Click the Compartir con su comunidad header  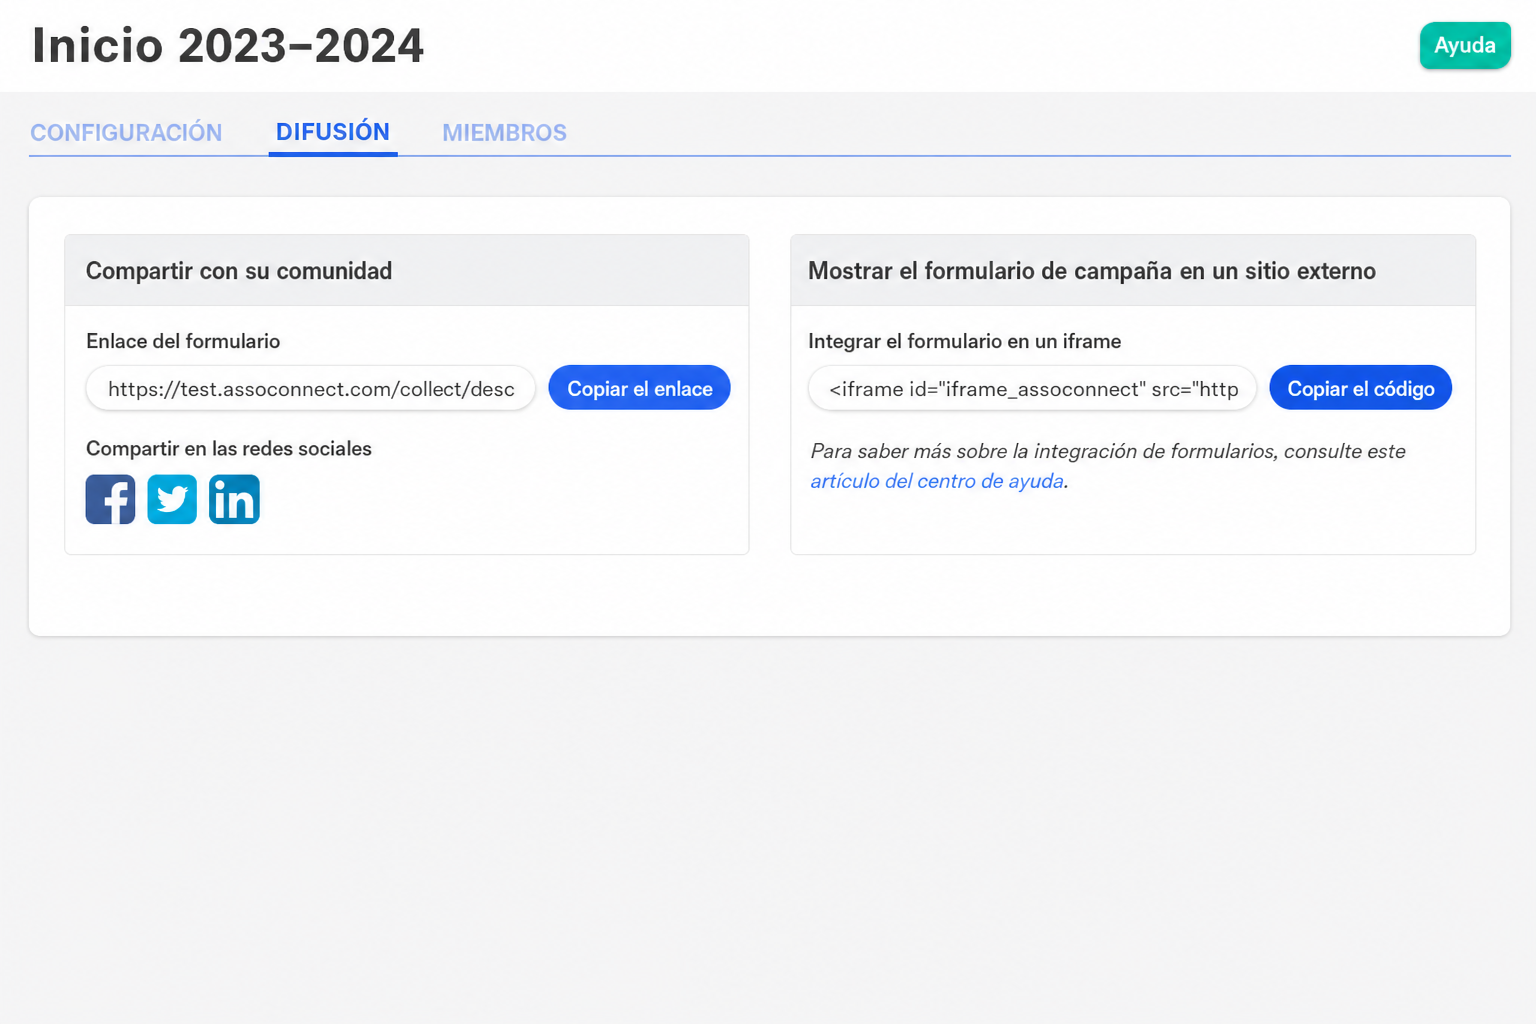[x=239, y=271]
